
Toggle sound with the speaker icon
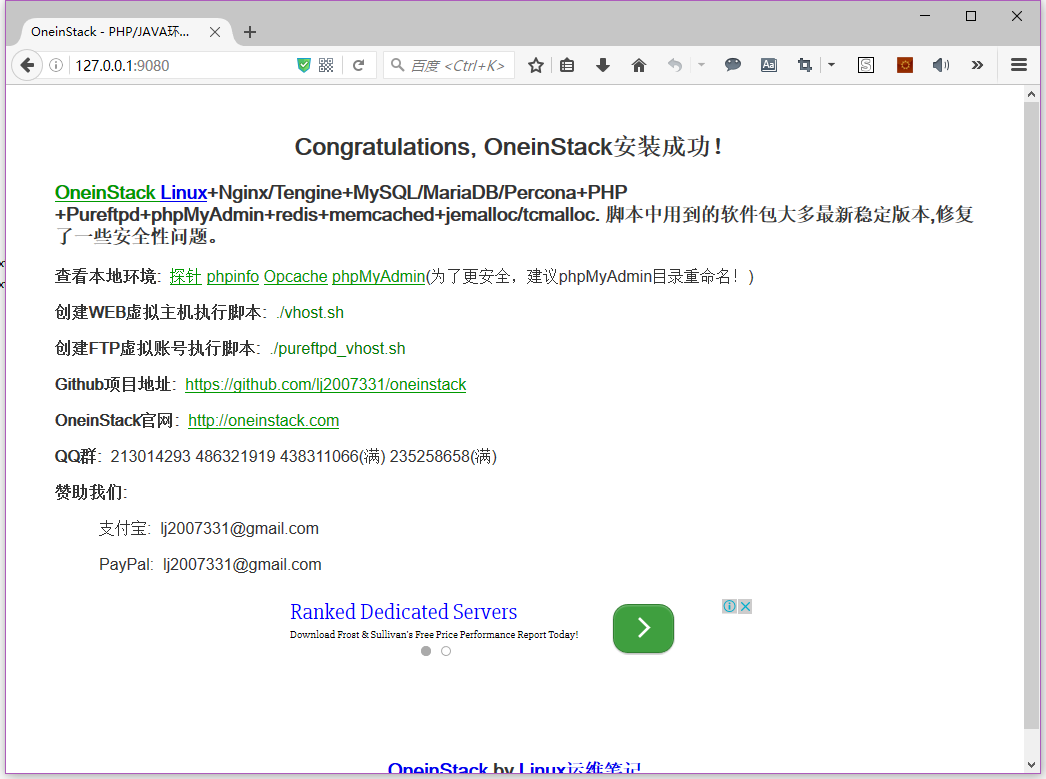coord(941,65)
